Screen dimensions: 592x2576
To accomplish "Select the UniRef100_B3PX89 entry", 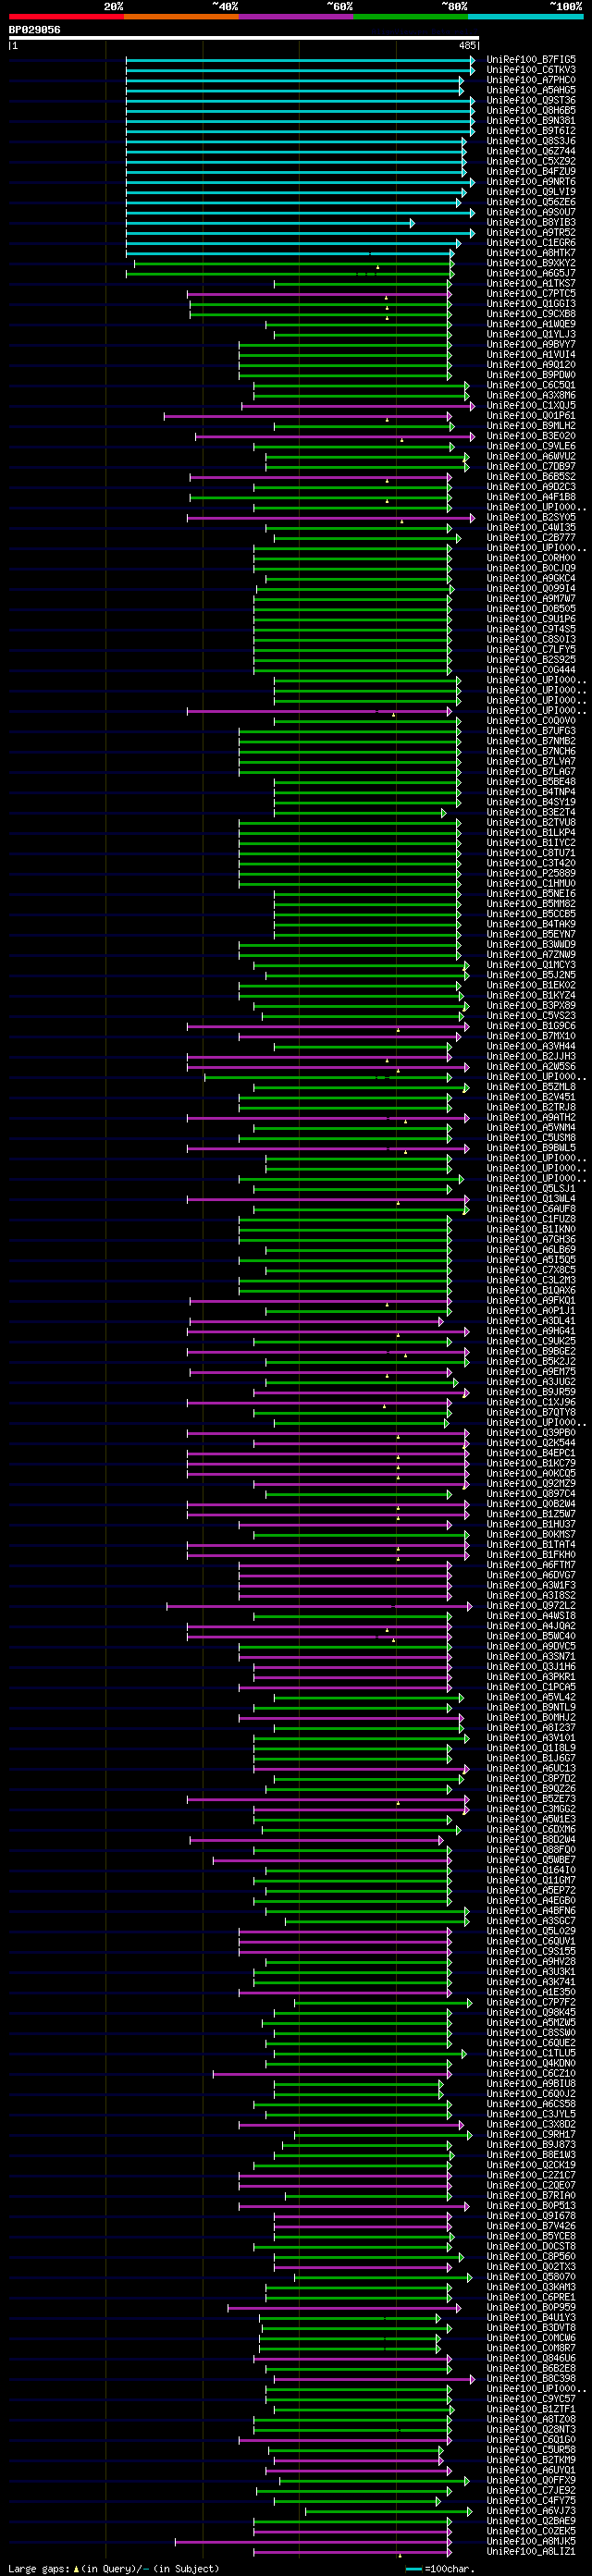I will pyautogui.click(x=531, y=1006).
